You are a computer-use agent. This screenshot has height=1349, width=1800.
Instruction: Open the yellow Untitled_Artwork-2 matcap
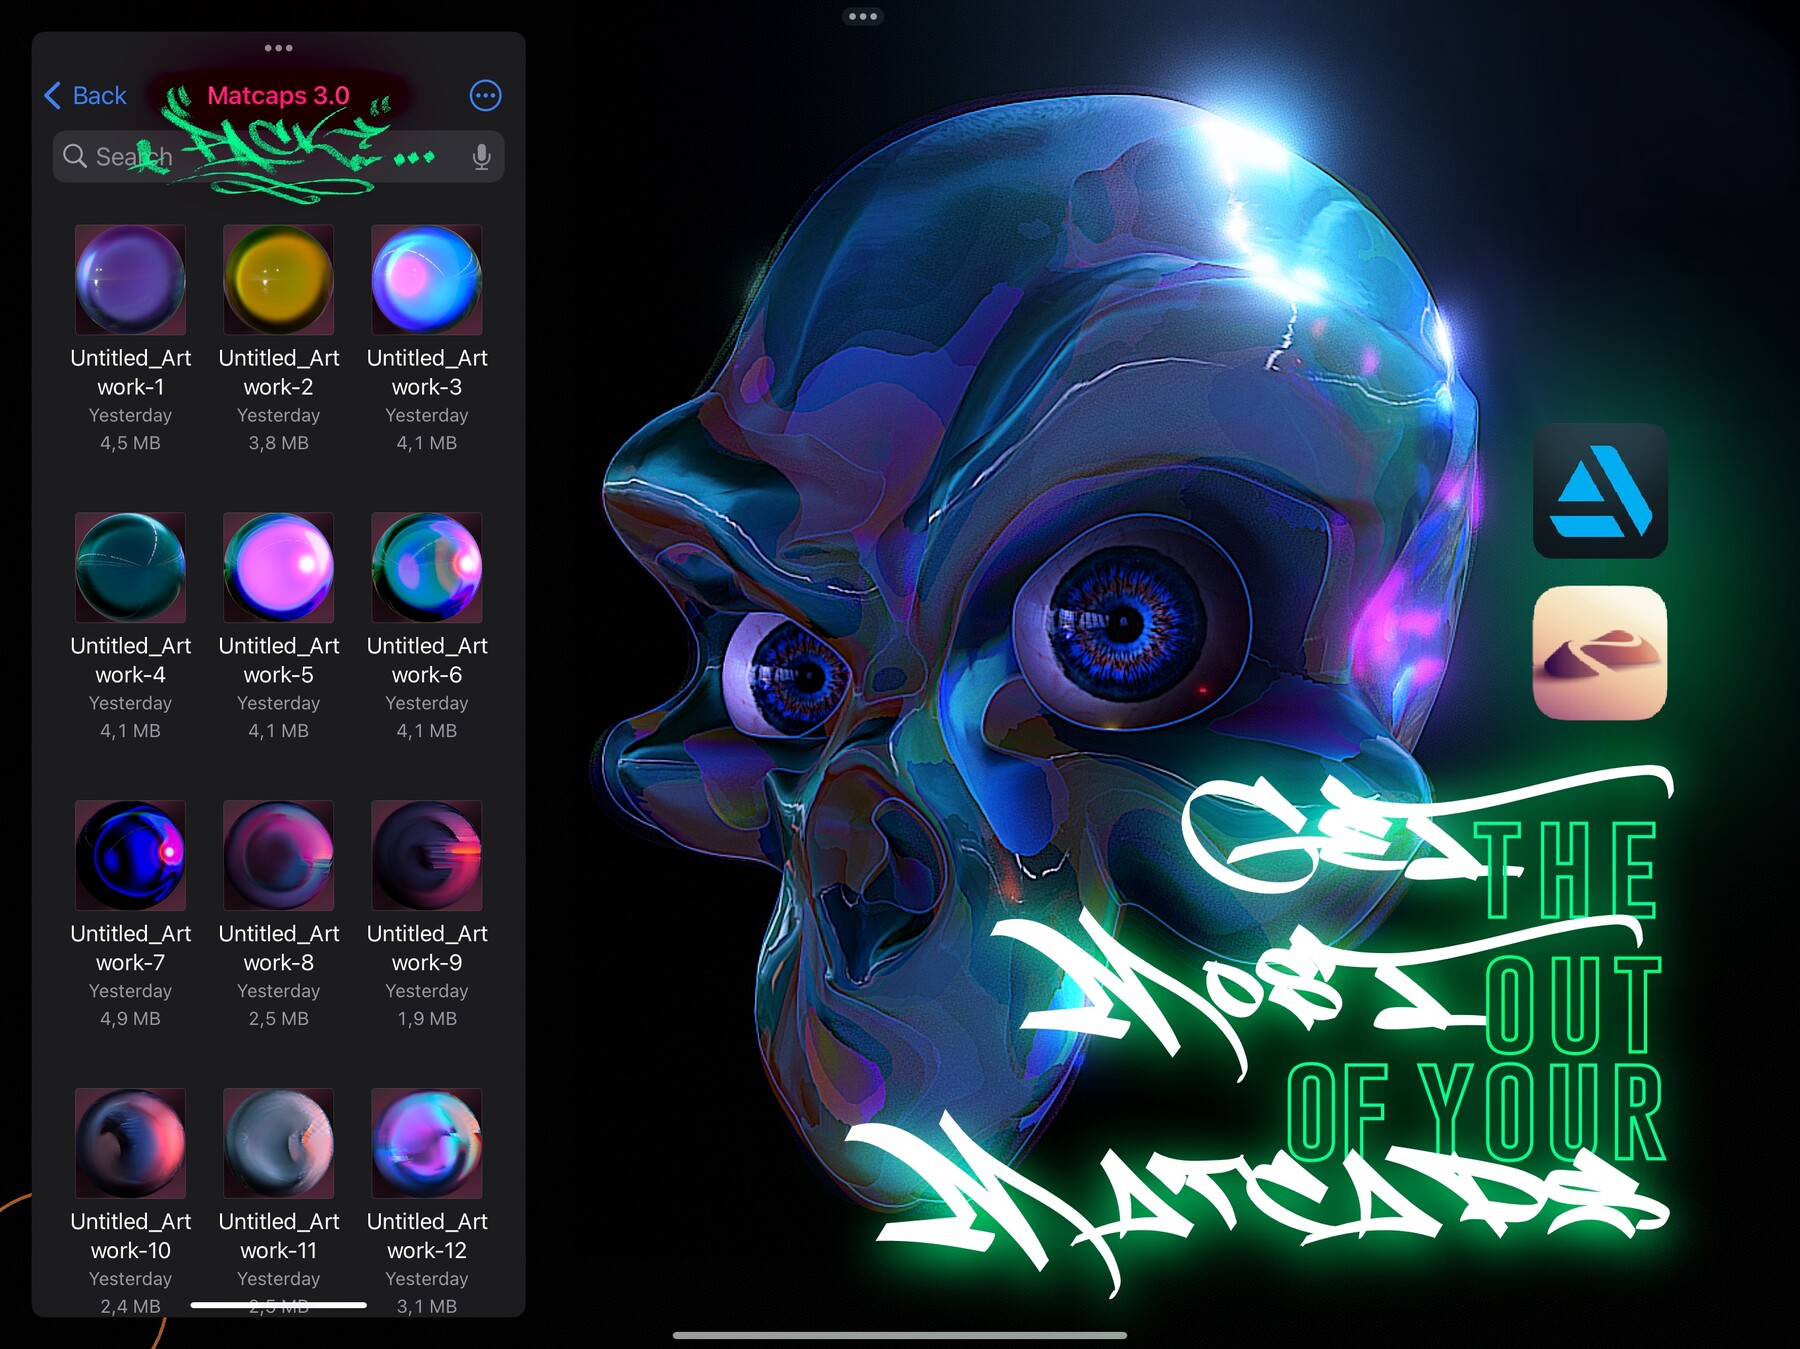[279, 279]
